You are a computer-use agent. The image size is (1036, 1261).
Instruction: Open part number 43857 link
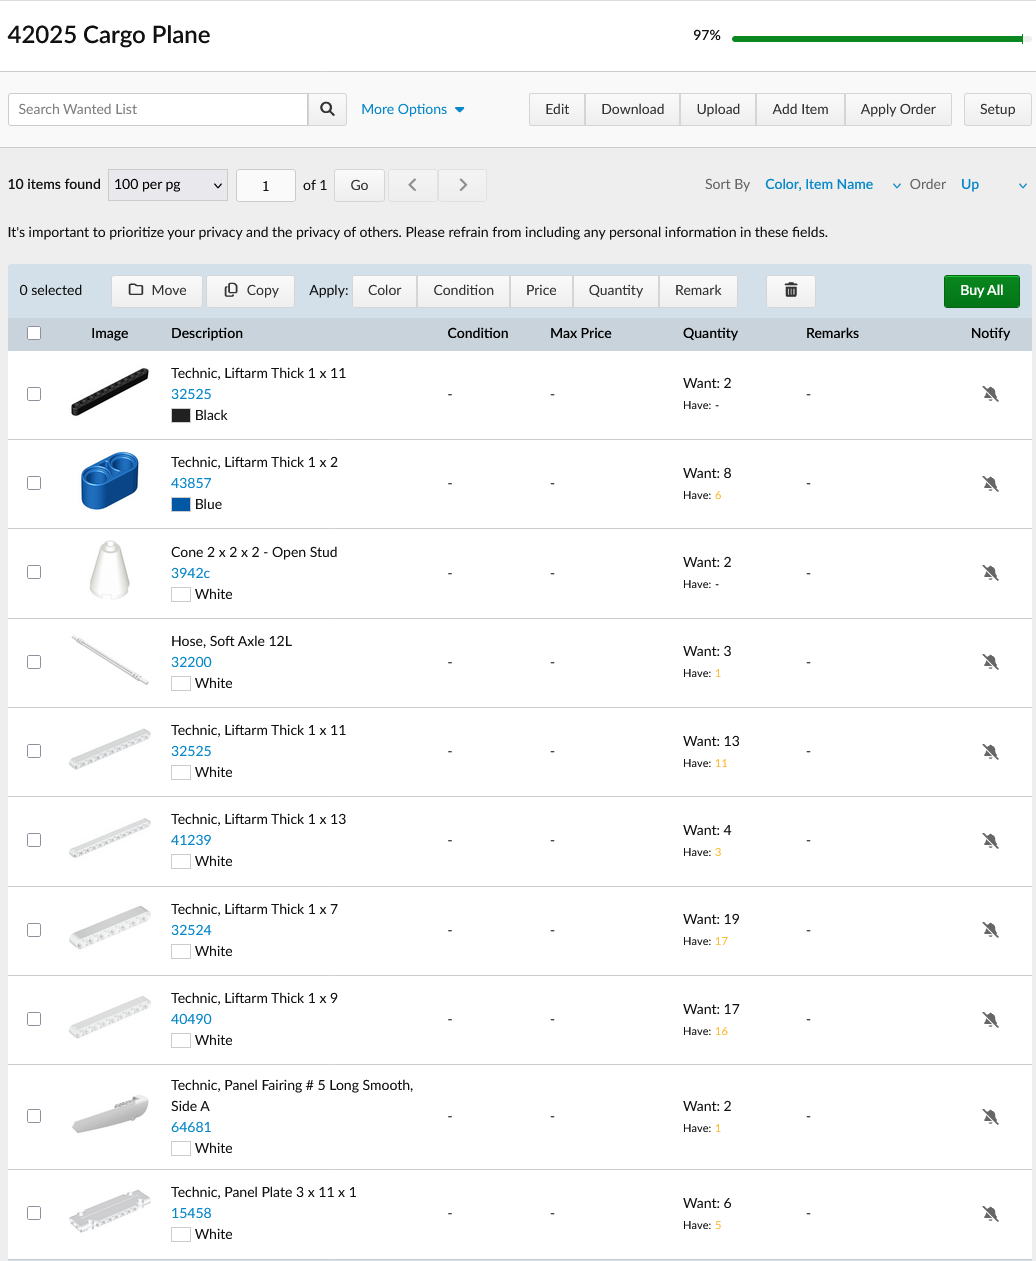[191, 483]
